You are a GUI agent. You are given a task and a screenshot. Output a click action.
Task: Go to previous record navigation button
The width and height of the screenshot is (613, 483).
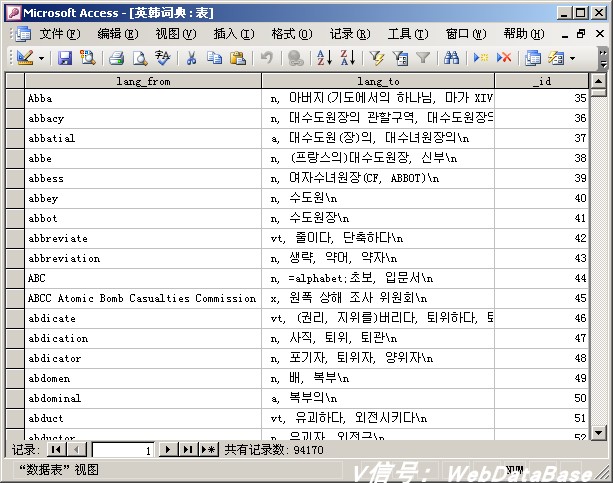click(77, 450)
